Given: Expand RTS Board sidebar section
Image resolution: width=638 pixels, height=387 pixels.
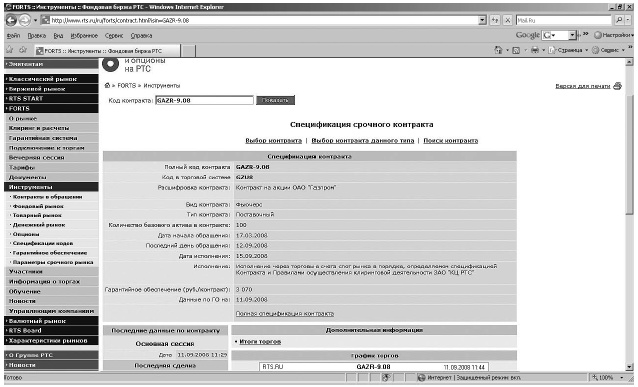Looking at the screenshot, I should point(51,331).
